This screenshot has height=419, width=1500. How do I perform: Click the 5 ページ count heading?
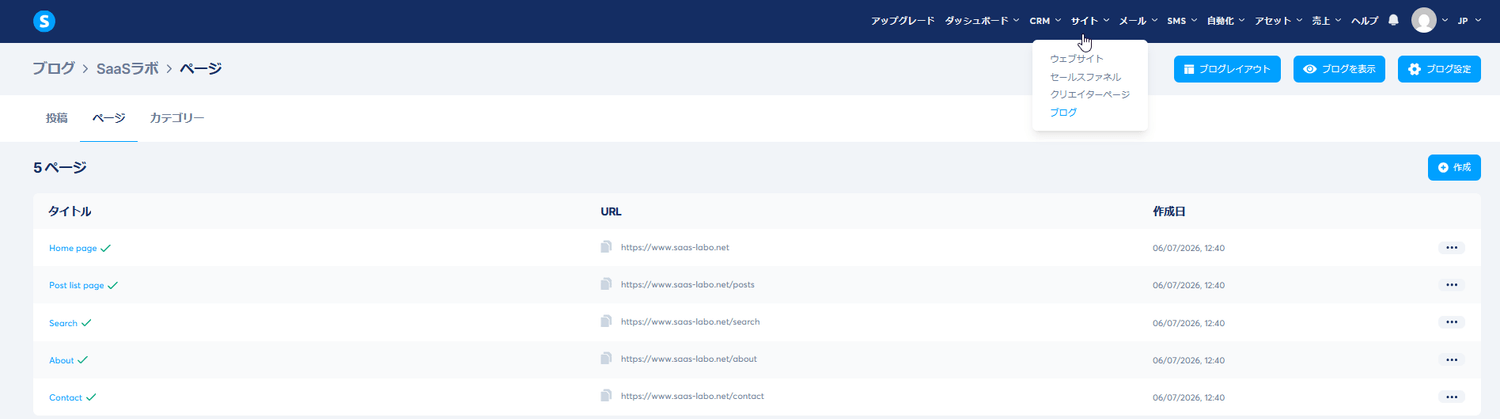pos(60,167)
